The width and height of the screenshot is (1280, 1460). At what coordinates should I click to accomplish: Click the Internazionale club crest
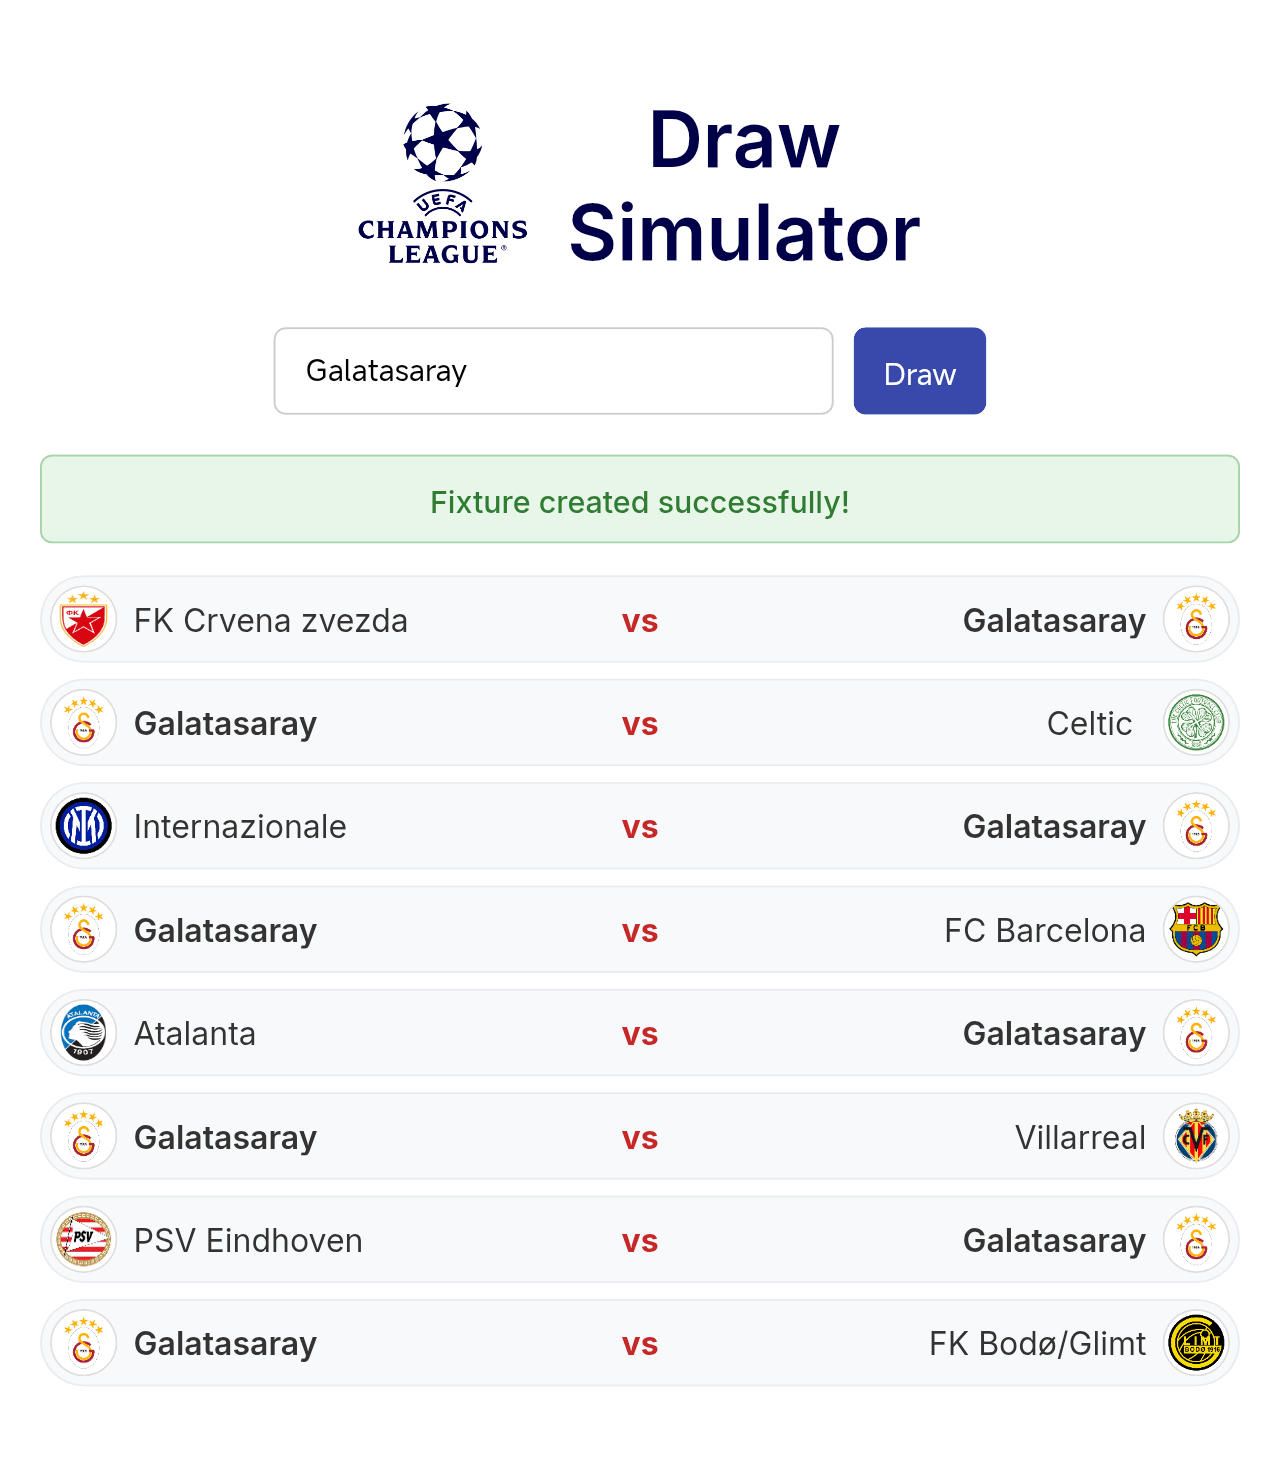(84, 827)
